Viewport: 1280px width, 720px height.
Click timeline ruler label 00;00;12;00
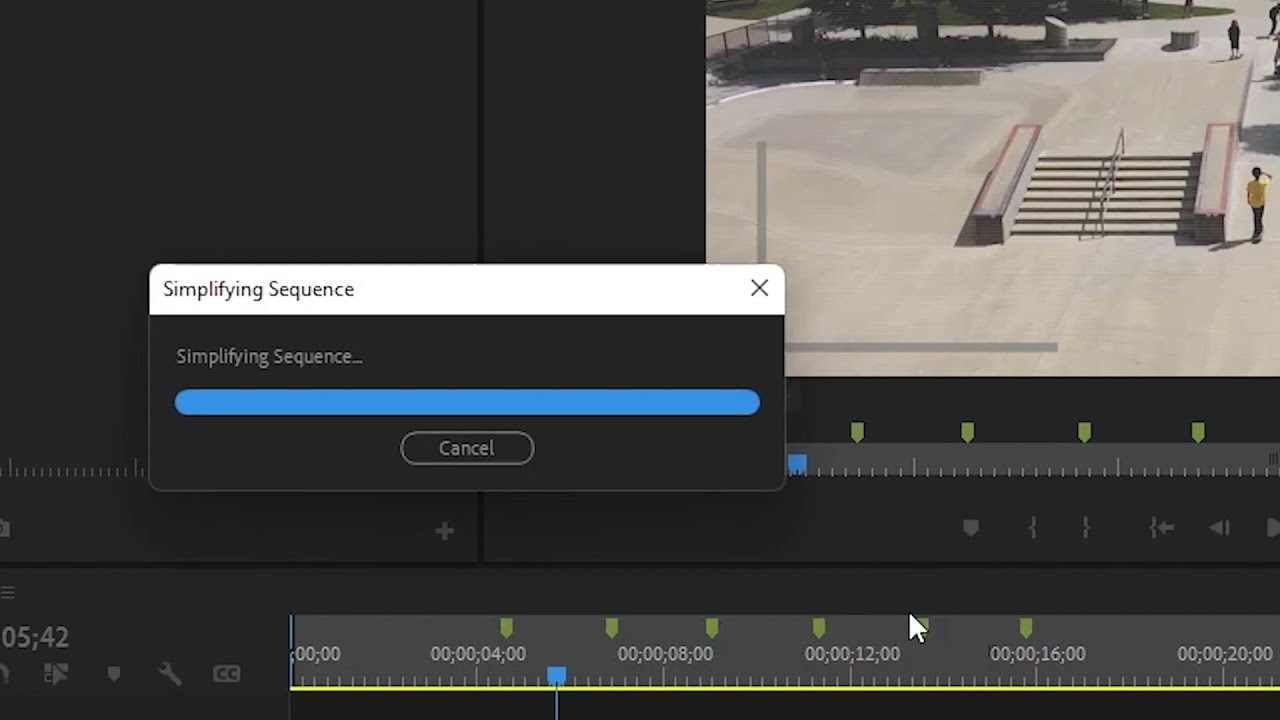pyautogui.click(x=852, y=654)
